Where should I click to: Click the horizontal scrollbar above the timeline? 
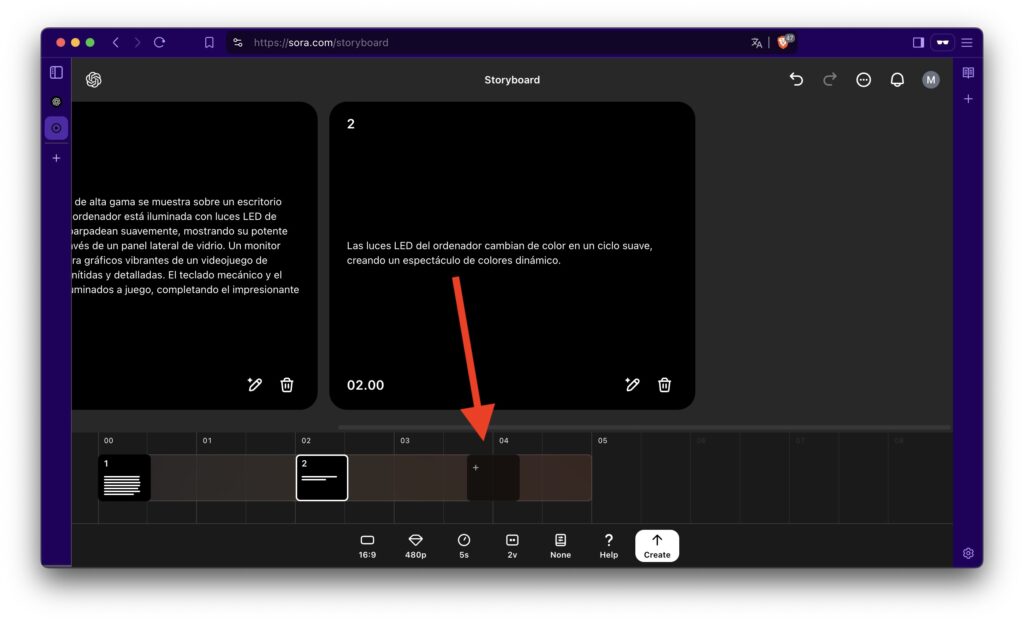point(644,427)
